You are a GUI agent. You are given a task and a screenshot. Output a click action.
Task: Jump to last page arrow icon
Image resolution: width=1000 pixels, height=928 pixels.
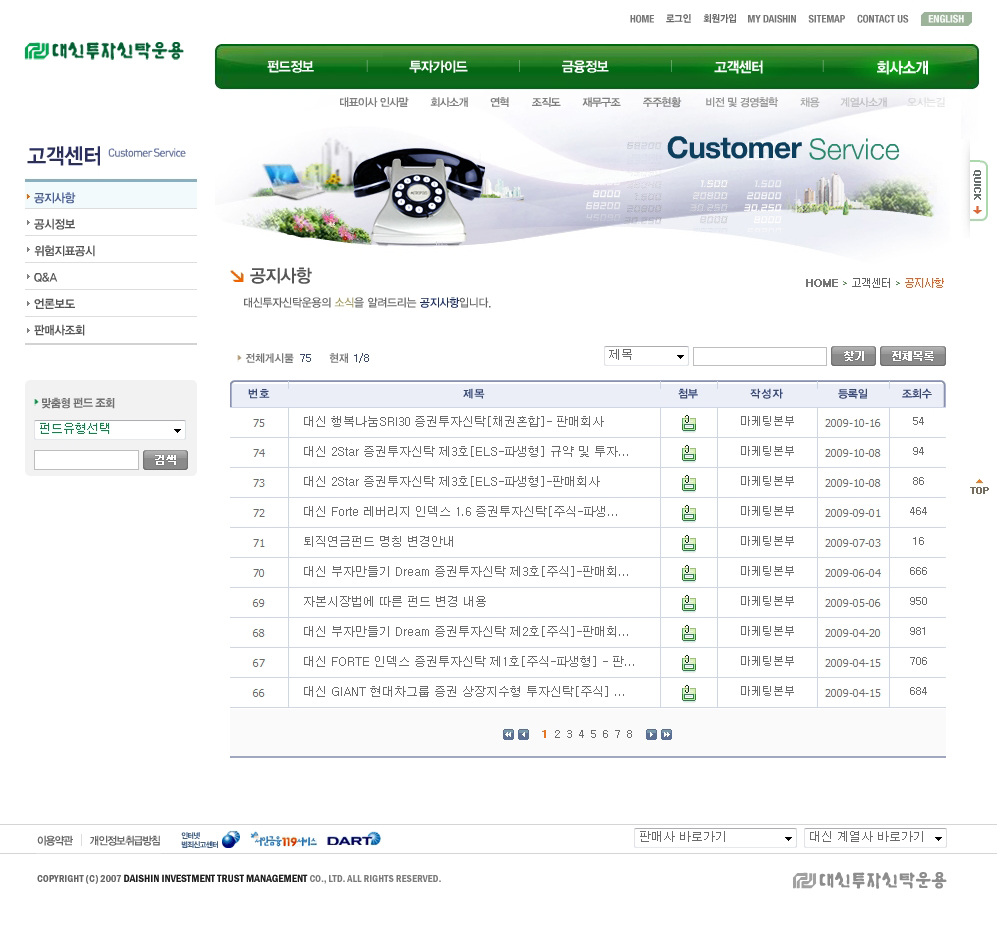pos(667,735)
